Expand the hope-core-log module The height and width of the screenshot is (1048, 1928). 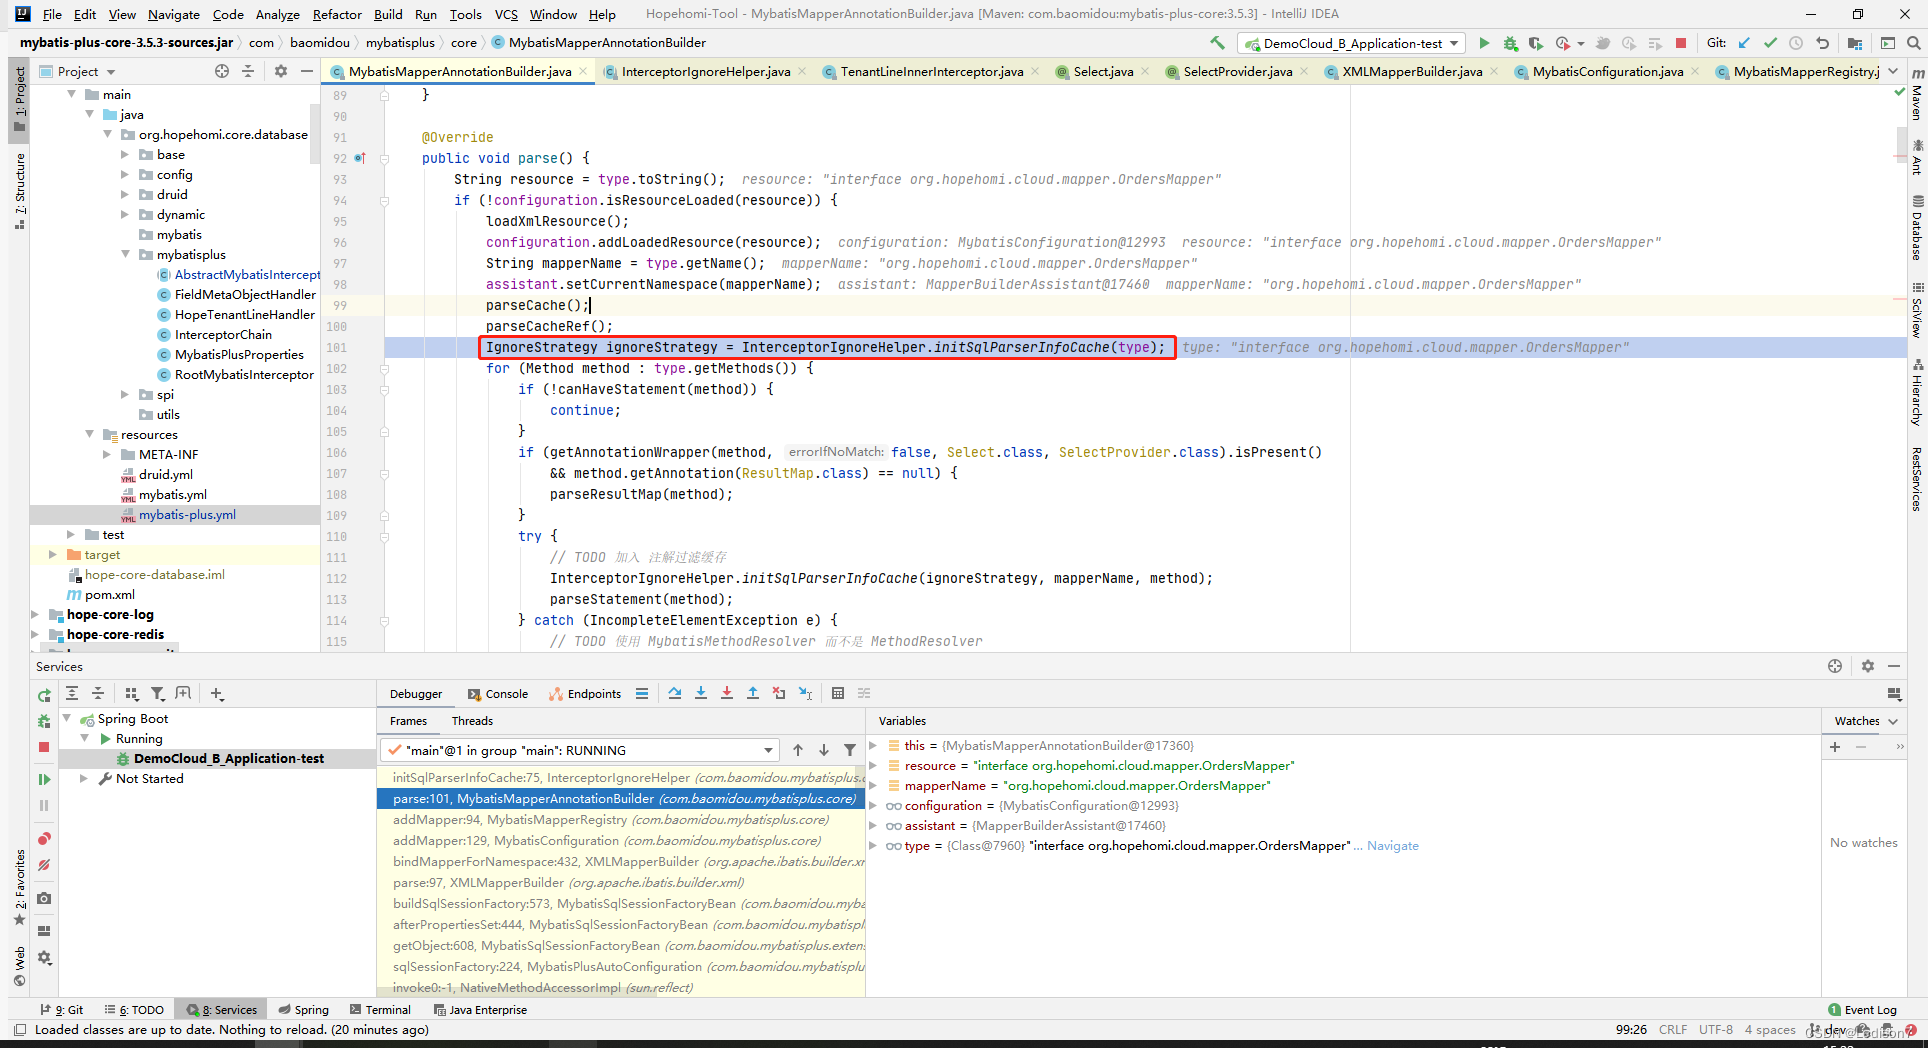point(36,614)
